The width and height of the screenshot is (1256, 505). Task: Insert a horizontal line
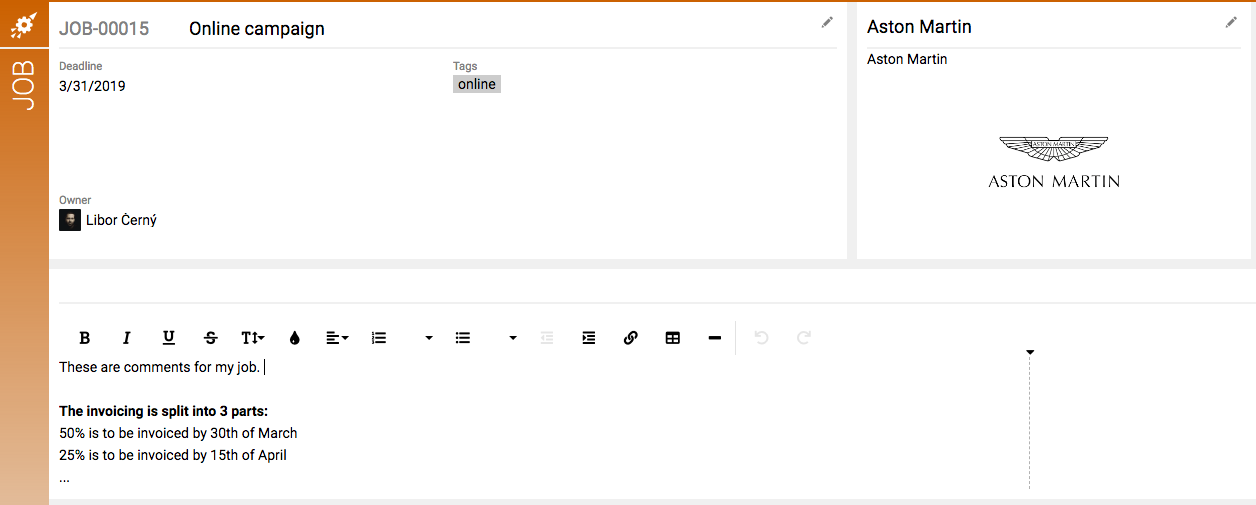[715, 338]
